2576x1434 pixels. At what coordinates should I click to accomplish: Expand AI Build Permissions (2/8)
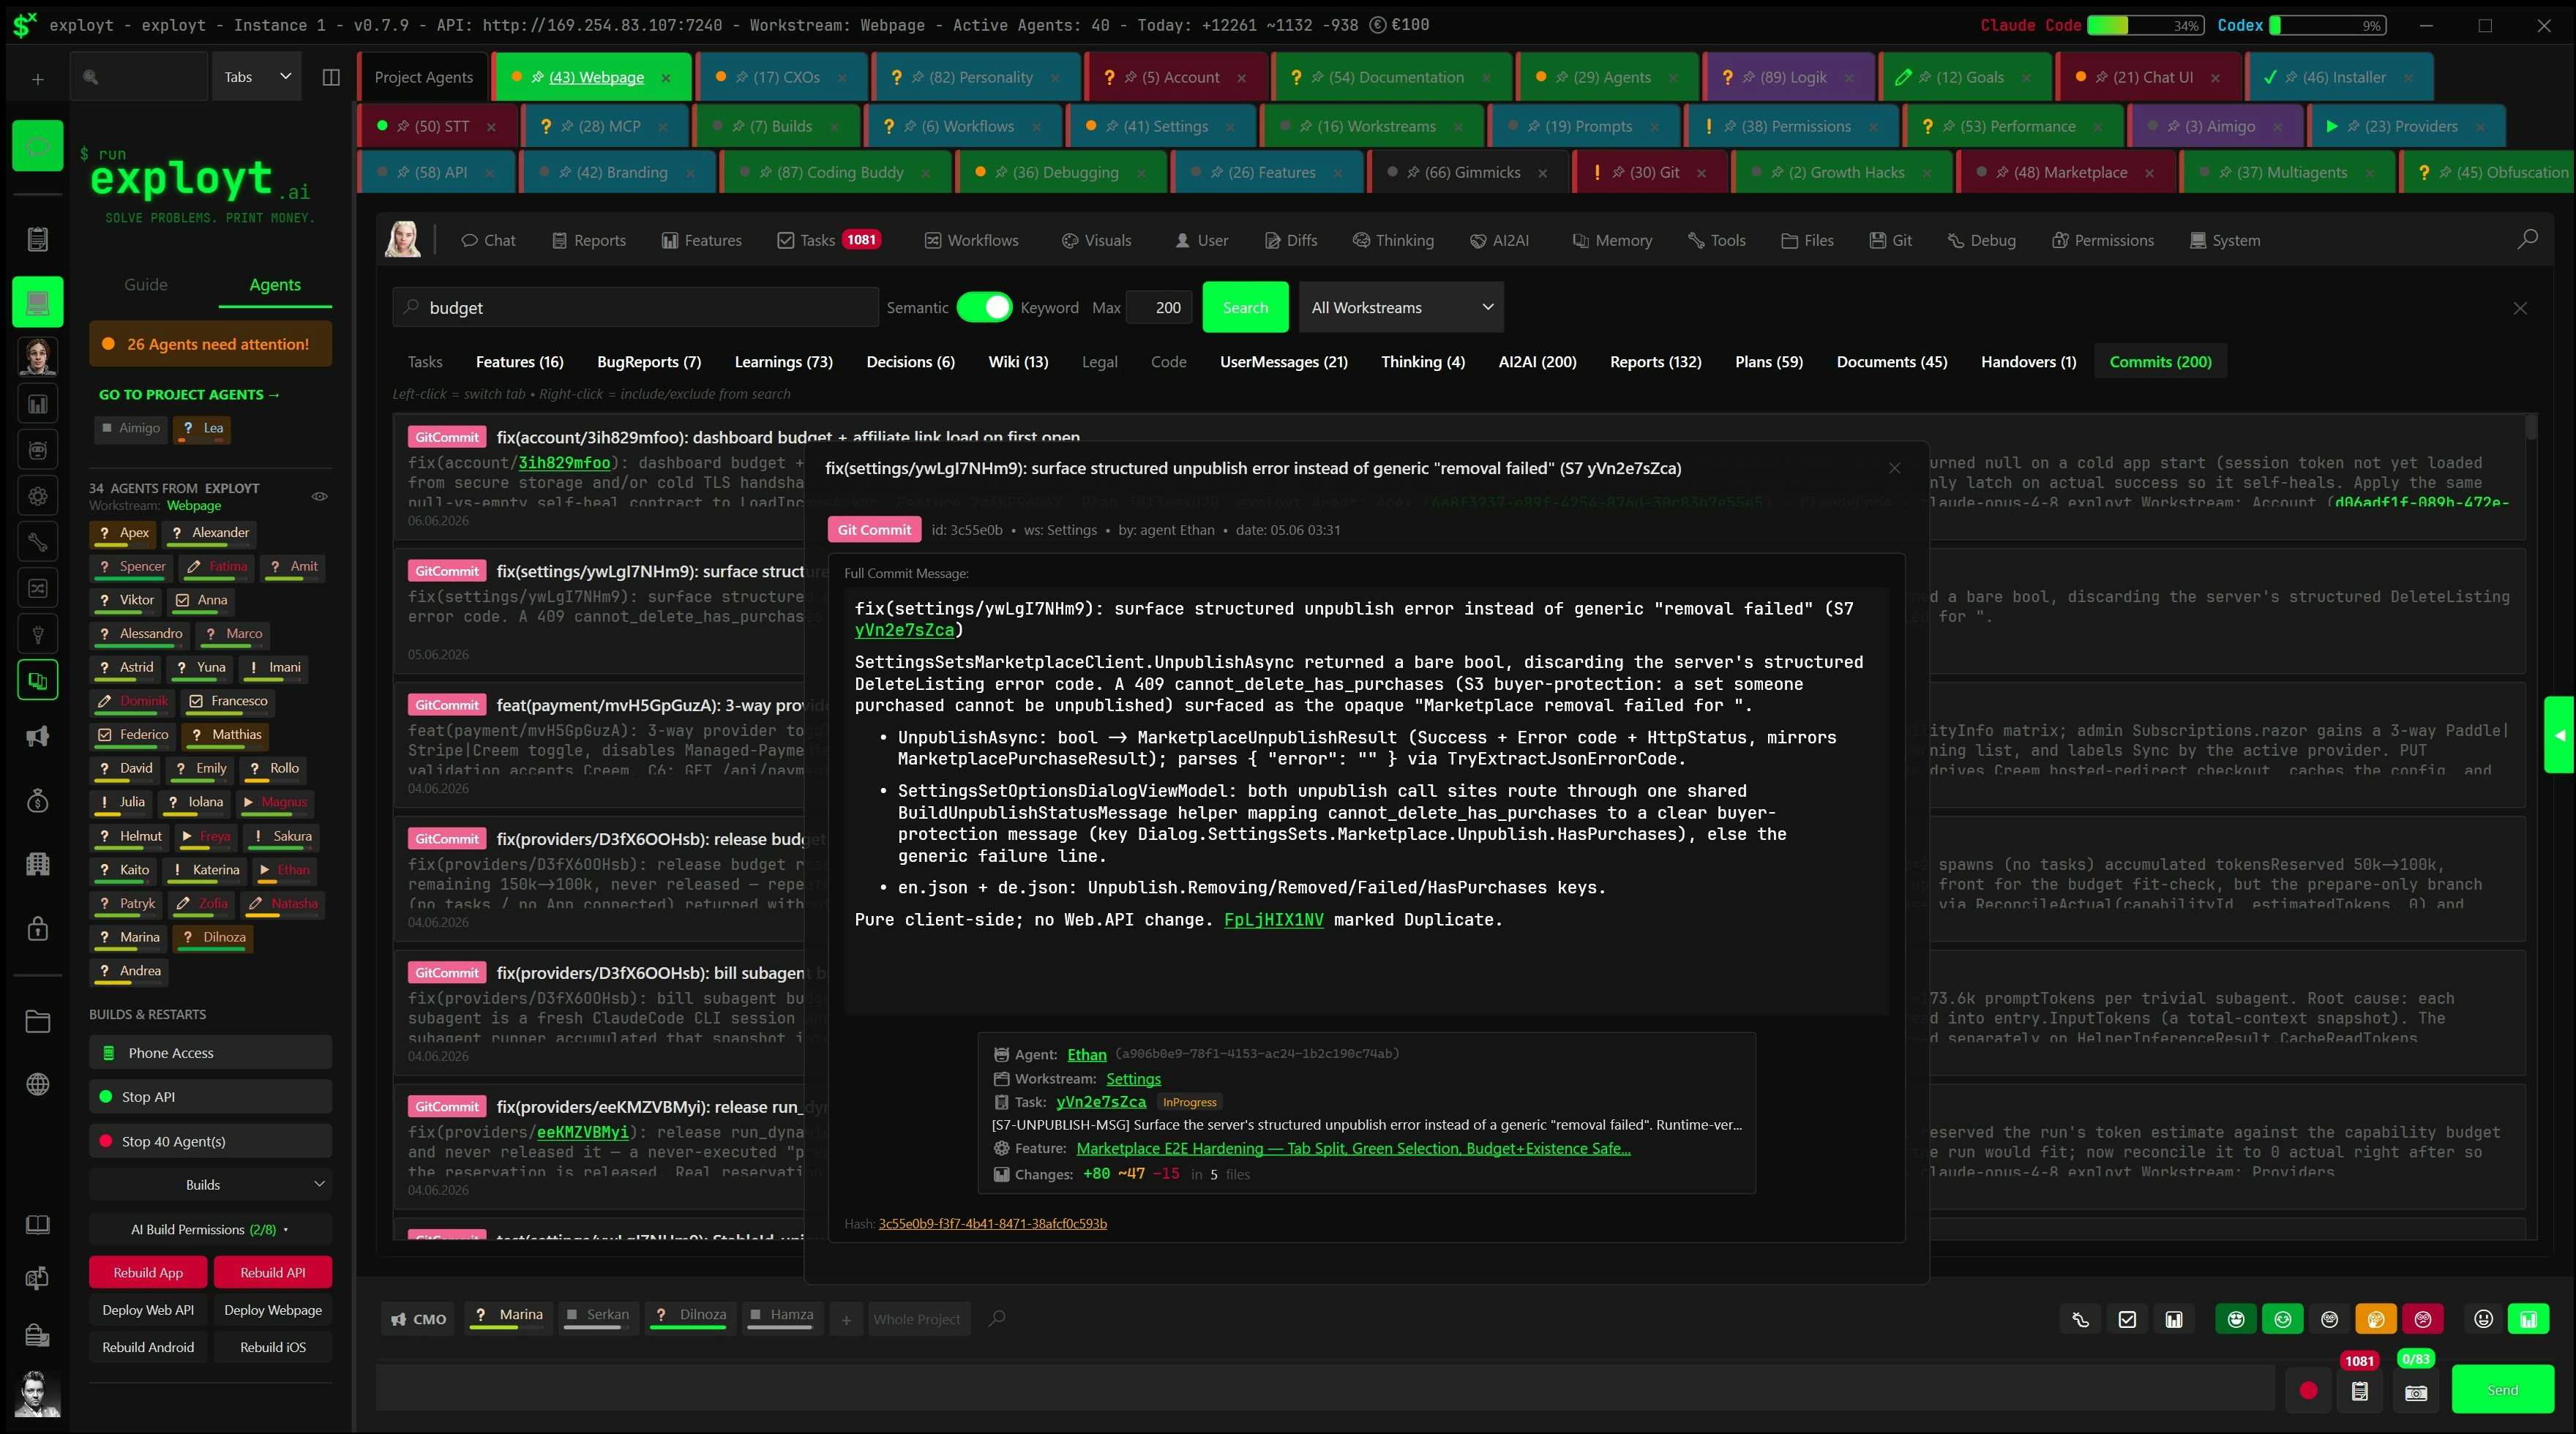click(210, 1230)
